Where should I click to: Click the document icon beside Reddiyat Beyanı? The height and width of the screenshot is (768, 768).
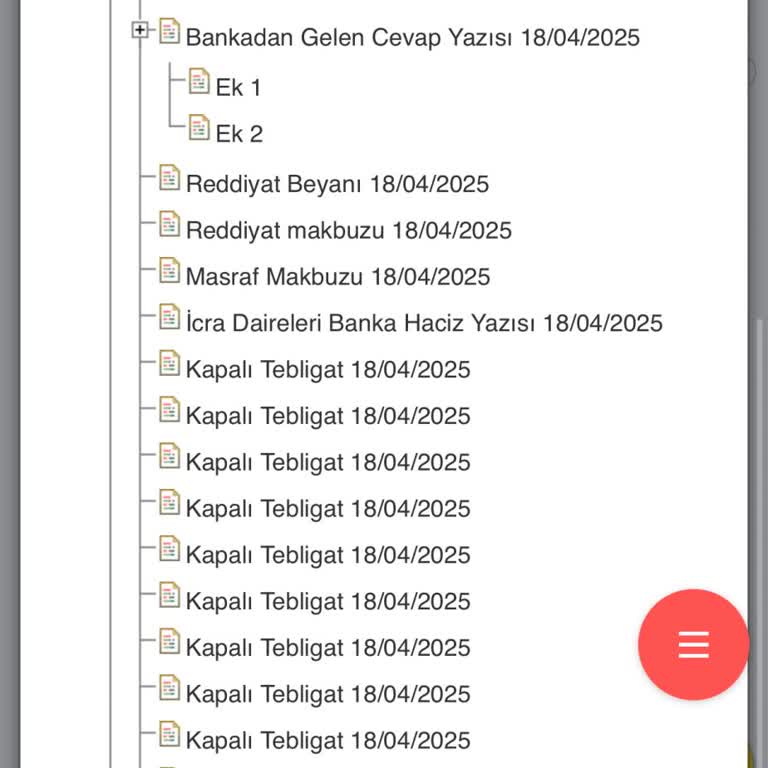(169, 178)
